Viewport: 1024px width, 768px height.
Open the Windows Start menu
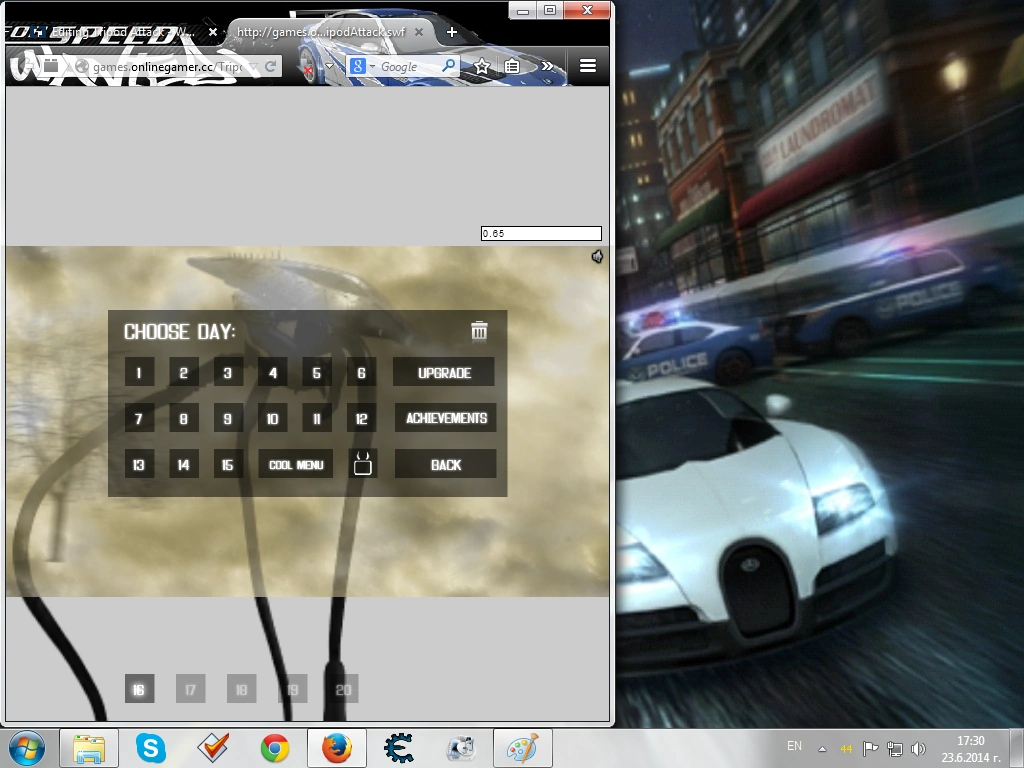[x=27, y=748]
